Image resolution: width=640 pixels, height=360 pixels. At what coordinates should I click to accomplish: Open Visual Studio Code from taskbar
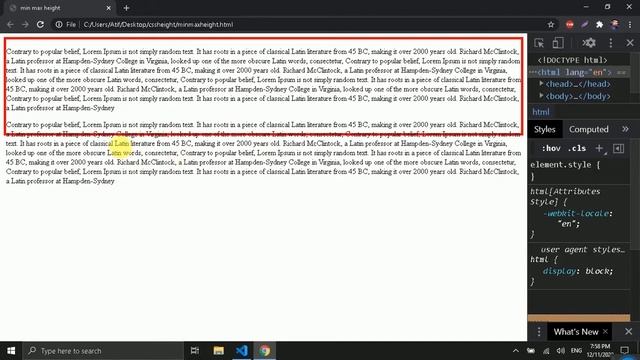pyautogui.click(x=242, y=351)
